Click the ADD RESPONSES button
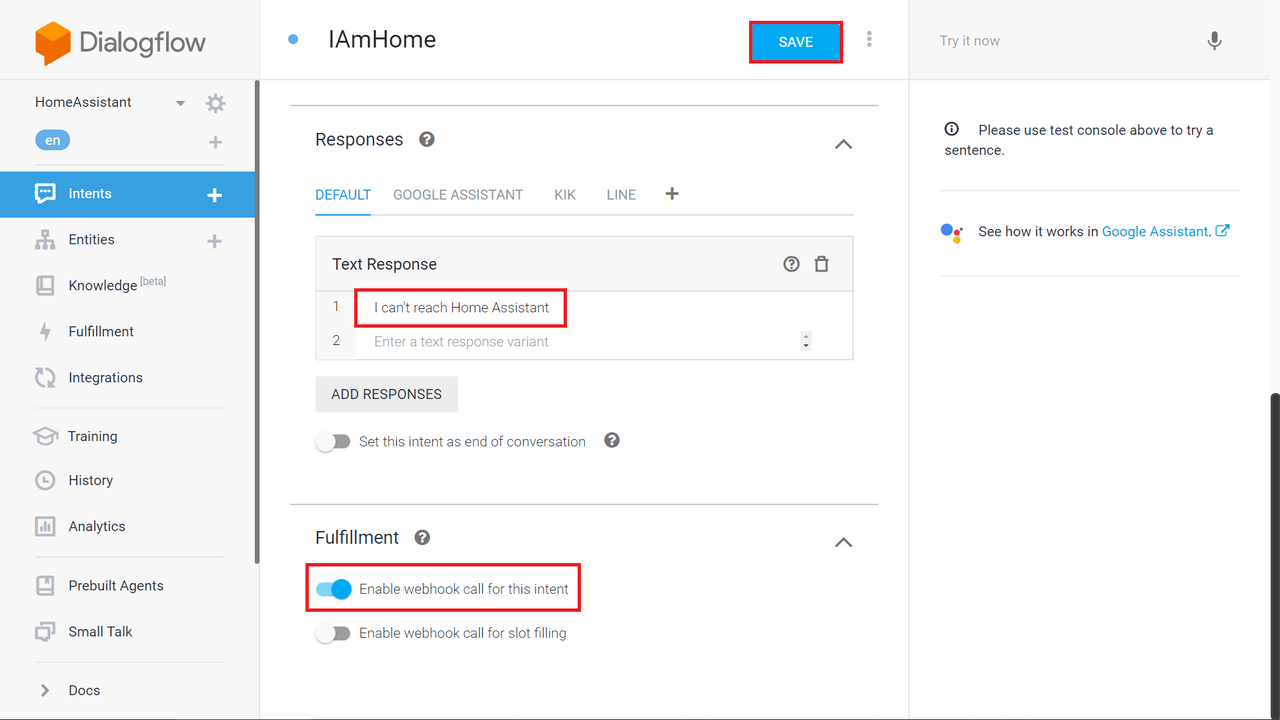 tap(387, 394)
